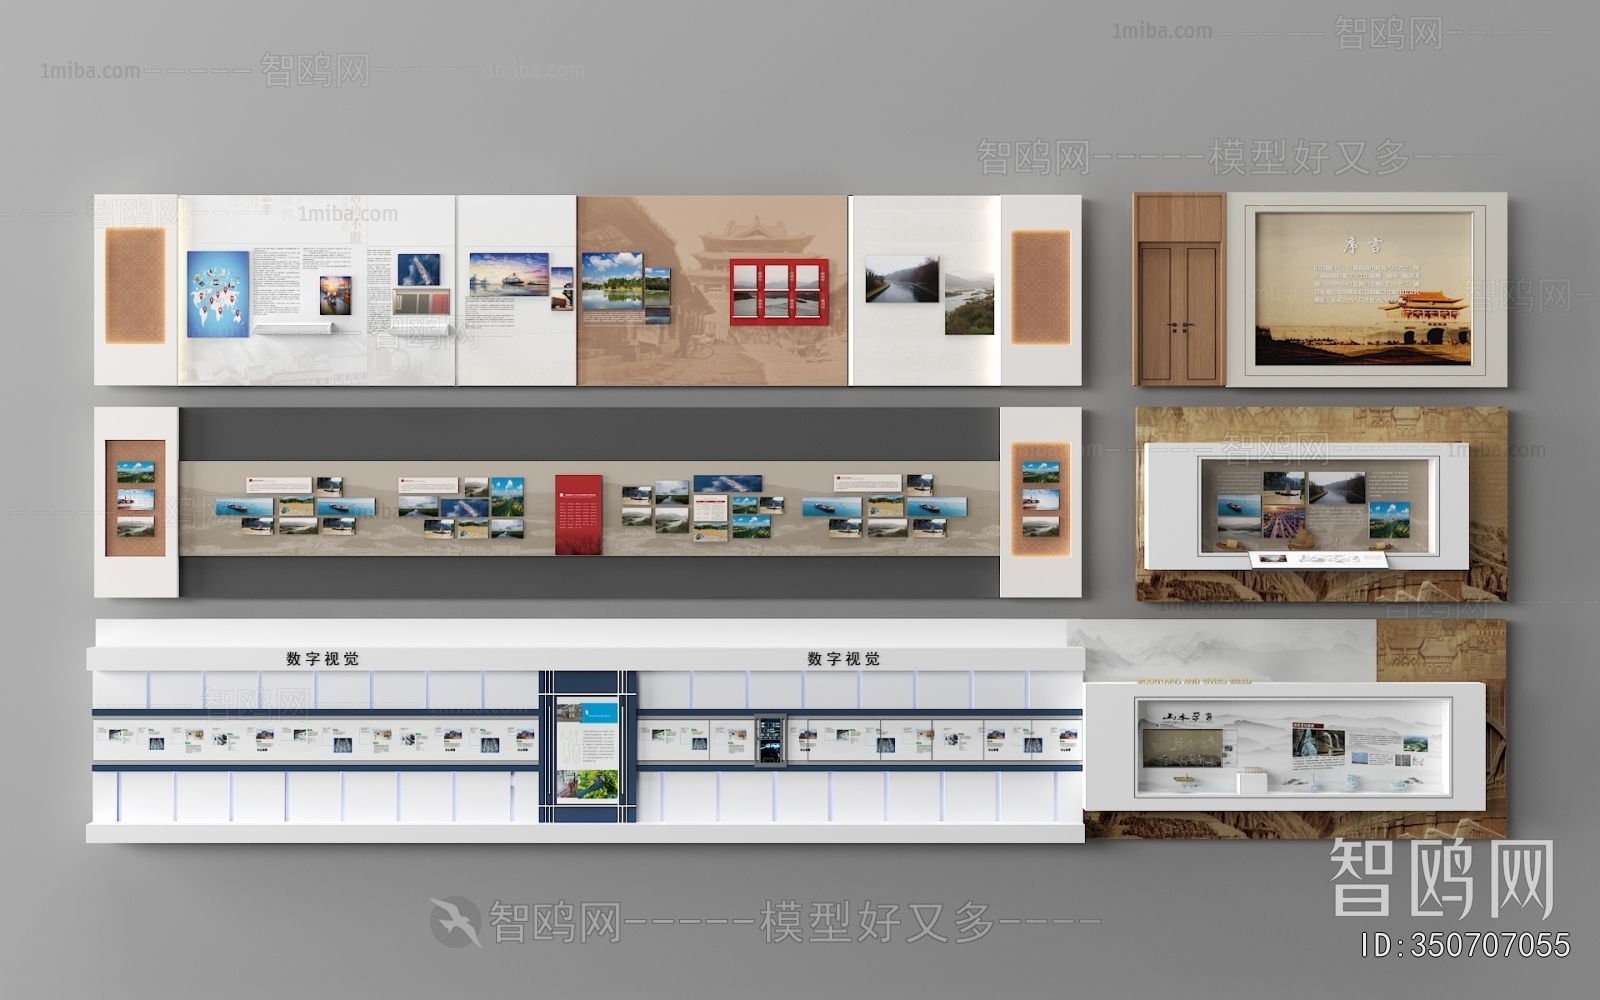Screen dimensions: 1600x1000
Task: Select the top row's right orange patterned panel
Action: [1040, 287]
